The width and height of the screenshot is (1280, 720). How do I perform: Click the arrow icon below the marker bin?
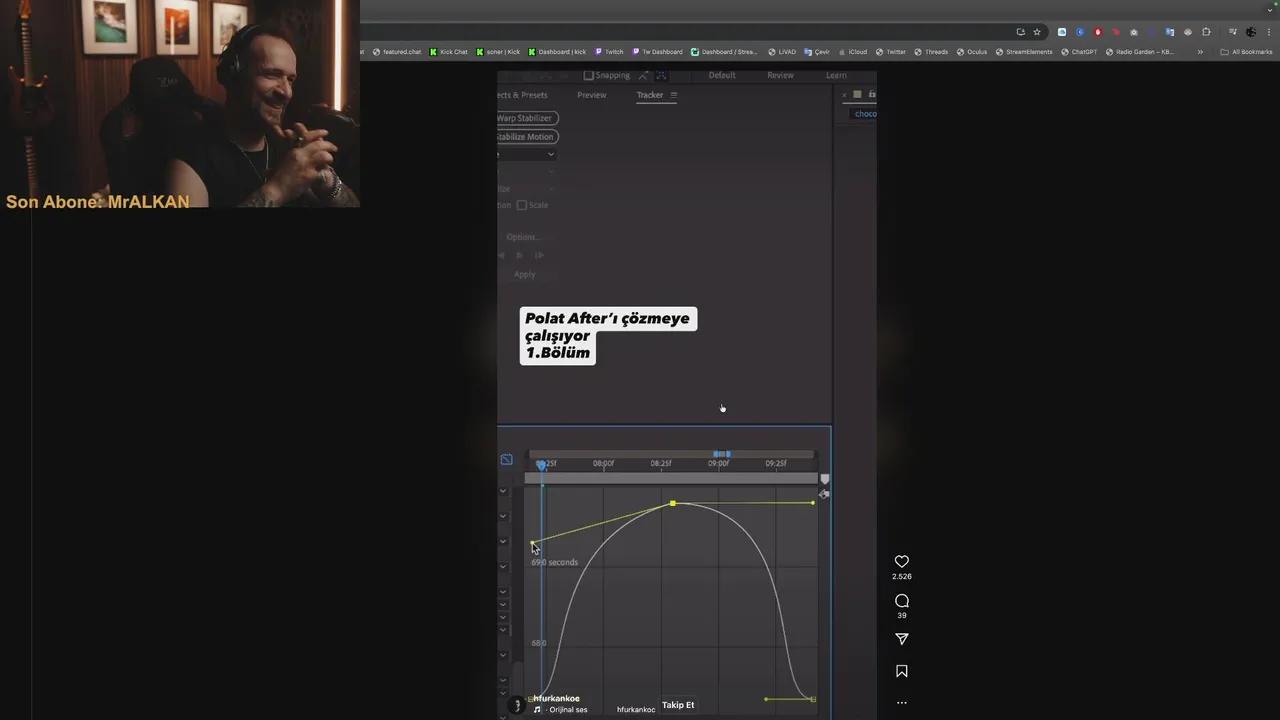(x=824, y=494)
